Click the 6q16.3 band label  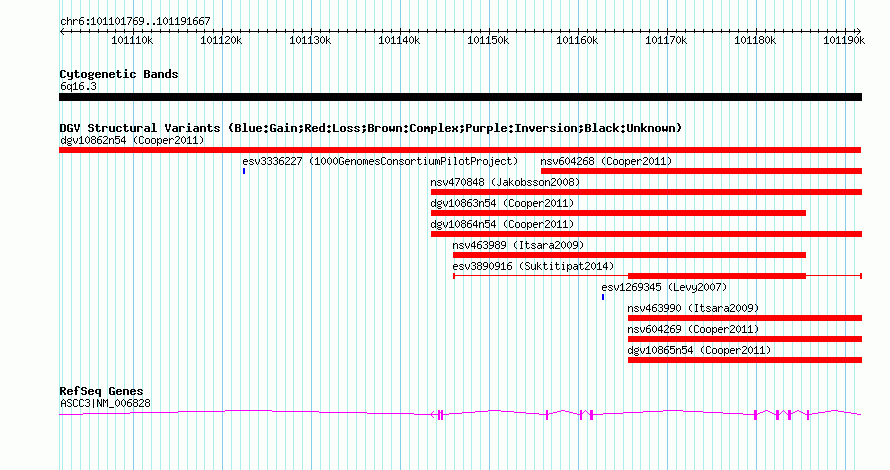tap(78, 87)
